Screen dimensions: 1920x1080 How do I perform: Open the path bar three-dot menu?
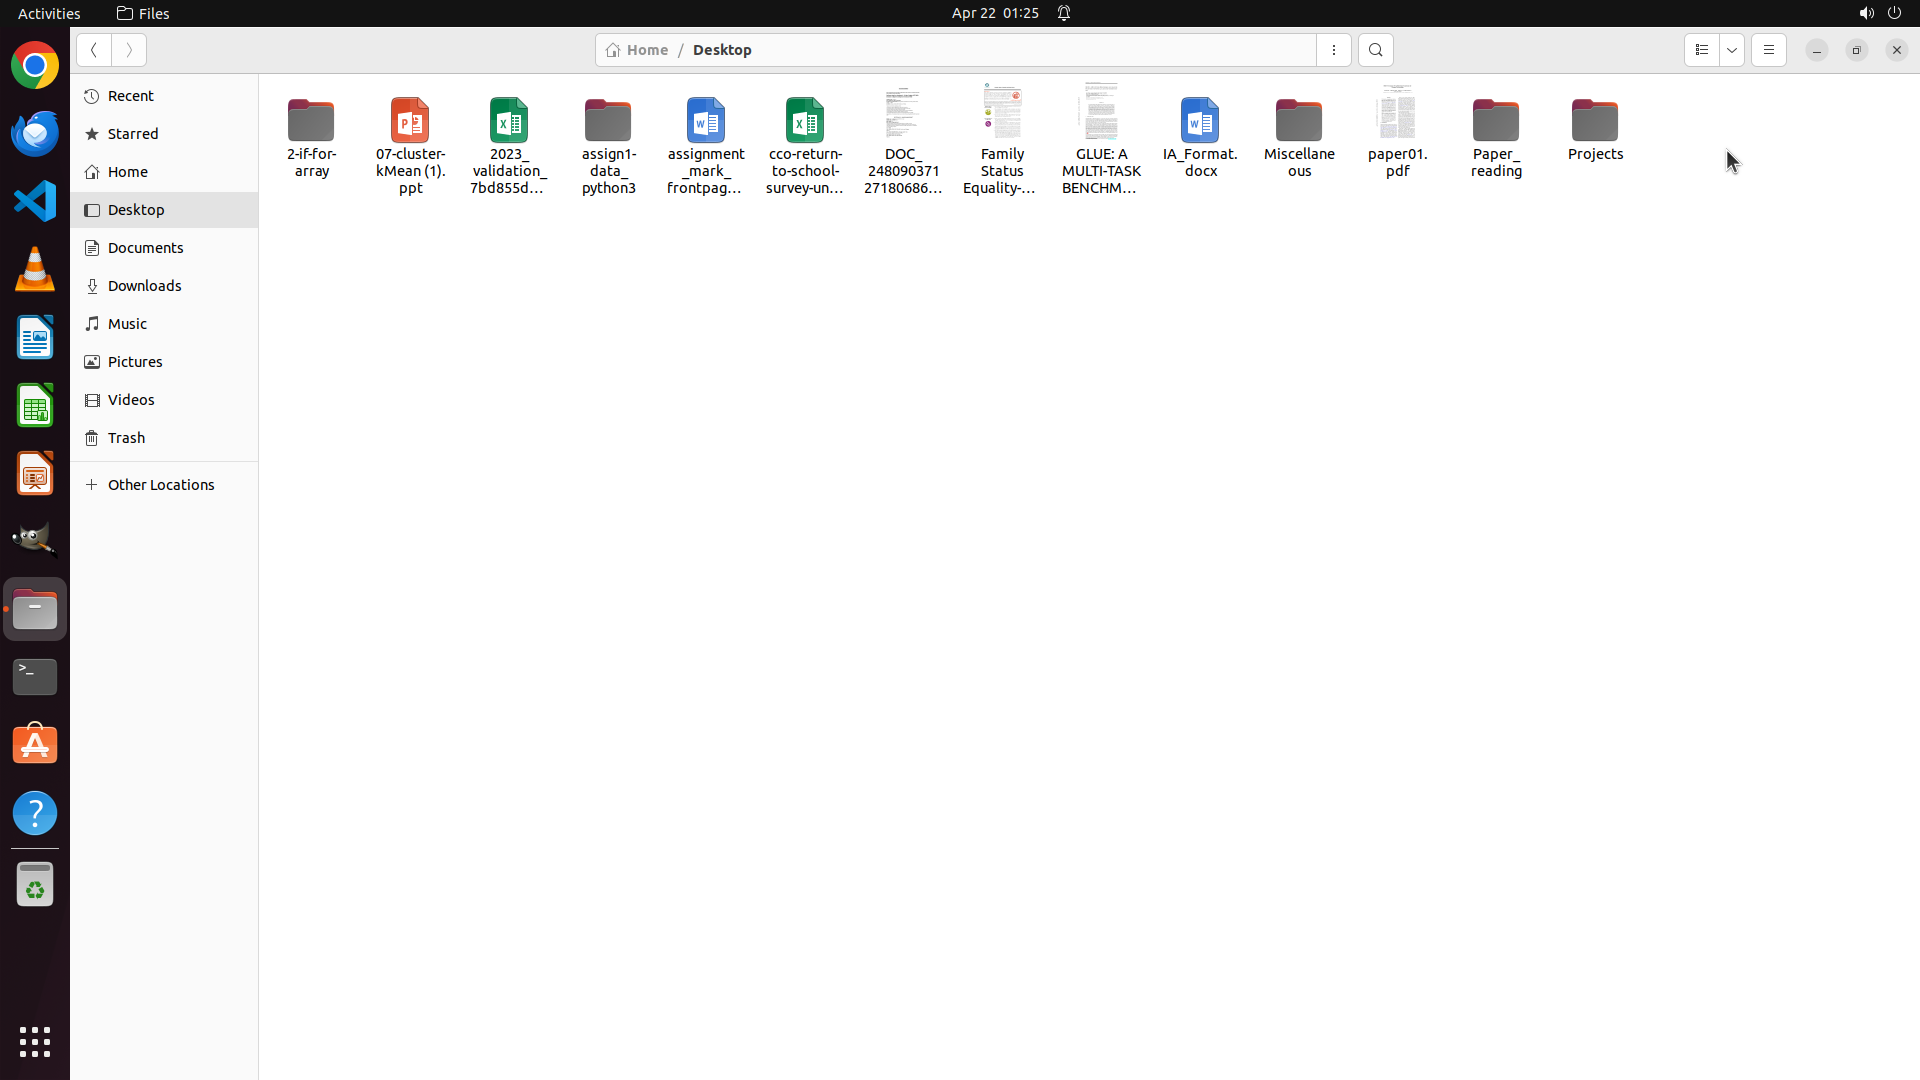click(1333, 50)
